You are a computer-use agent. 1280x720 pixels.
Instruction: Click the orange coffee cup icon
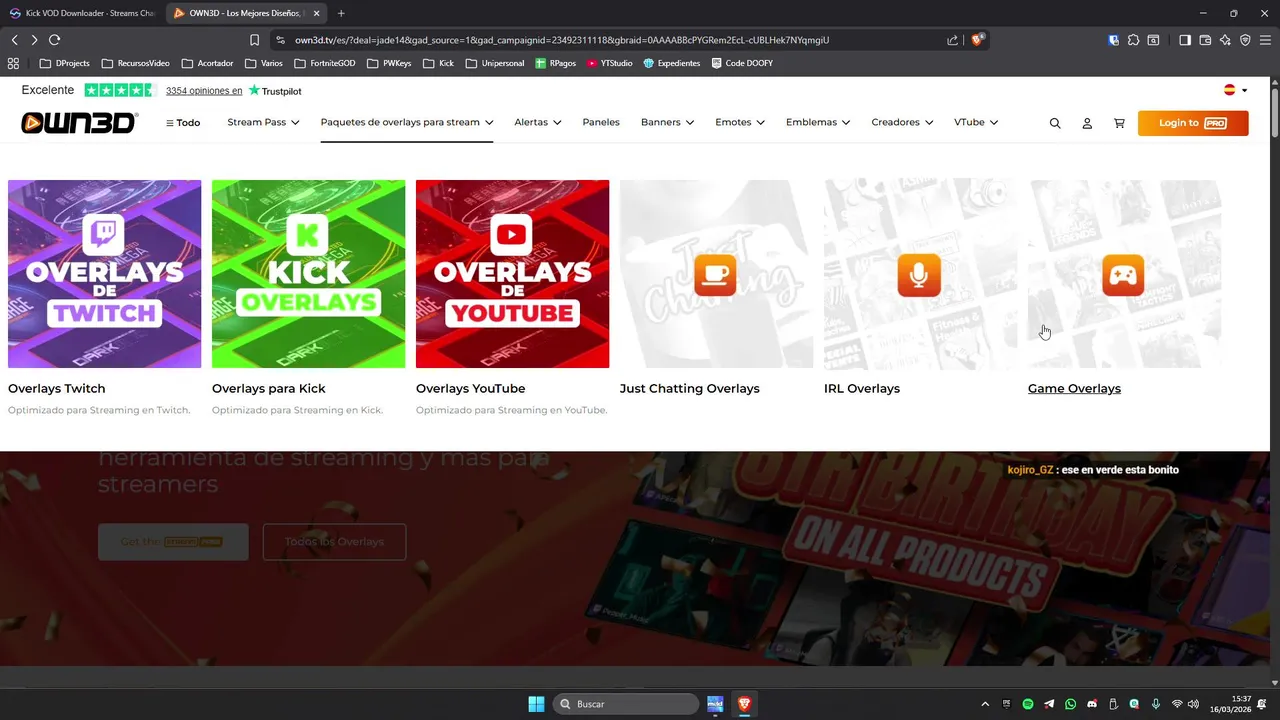click(x=715, y=275)
